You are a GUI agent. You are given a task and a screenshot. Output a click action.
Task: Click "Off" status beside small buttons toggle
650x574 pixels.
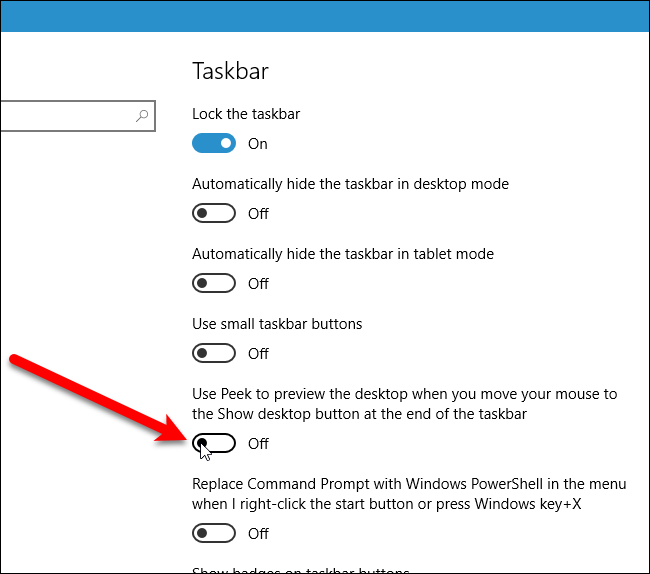tap(259, 354)
